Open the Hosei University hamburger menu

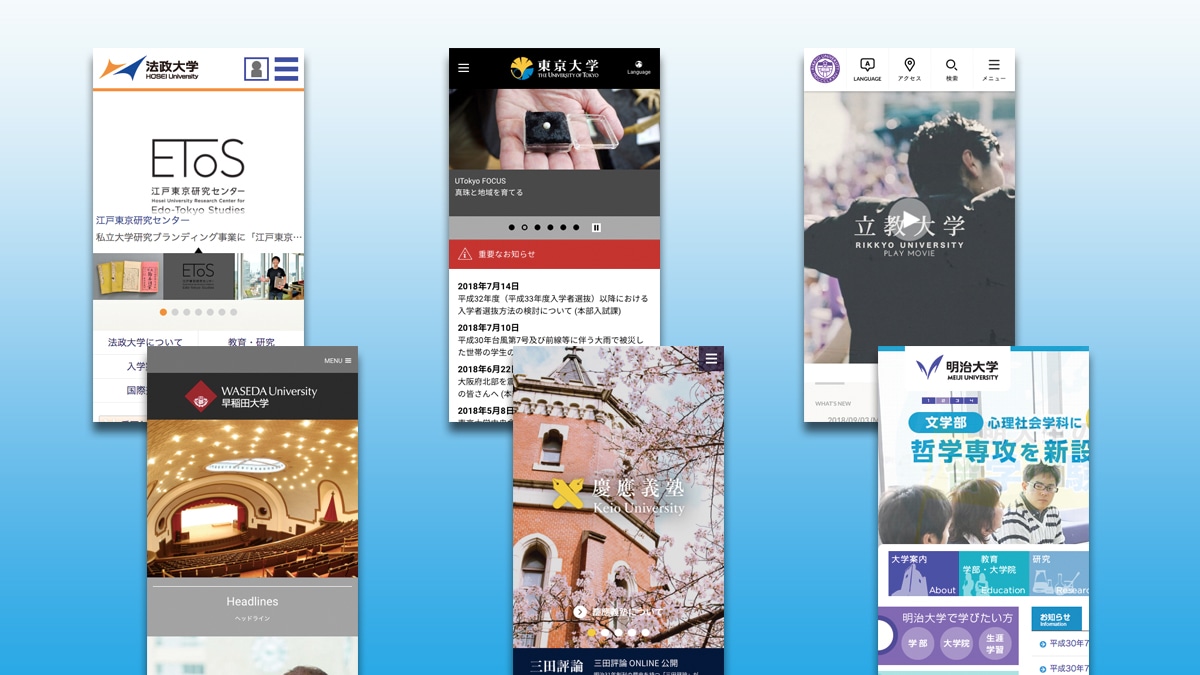click(x=286, y=69)
